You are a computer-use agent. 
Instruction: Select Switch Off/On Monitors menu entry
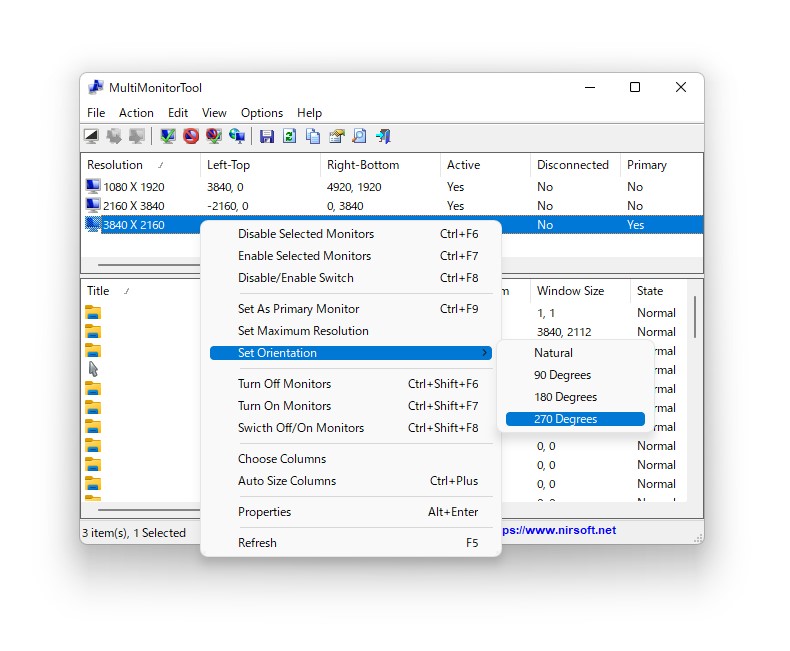[351, 428]
